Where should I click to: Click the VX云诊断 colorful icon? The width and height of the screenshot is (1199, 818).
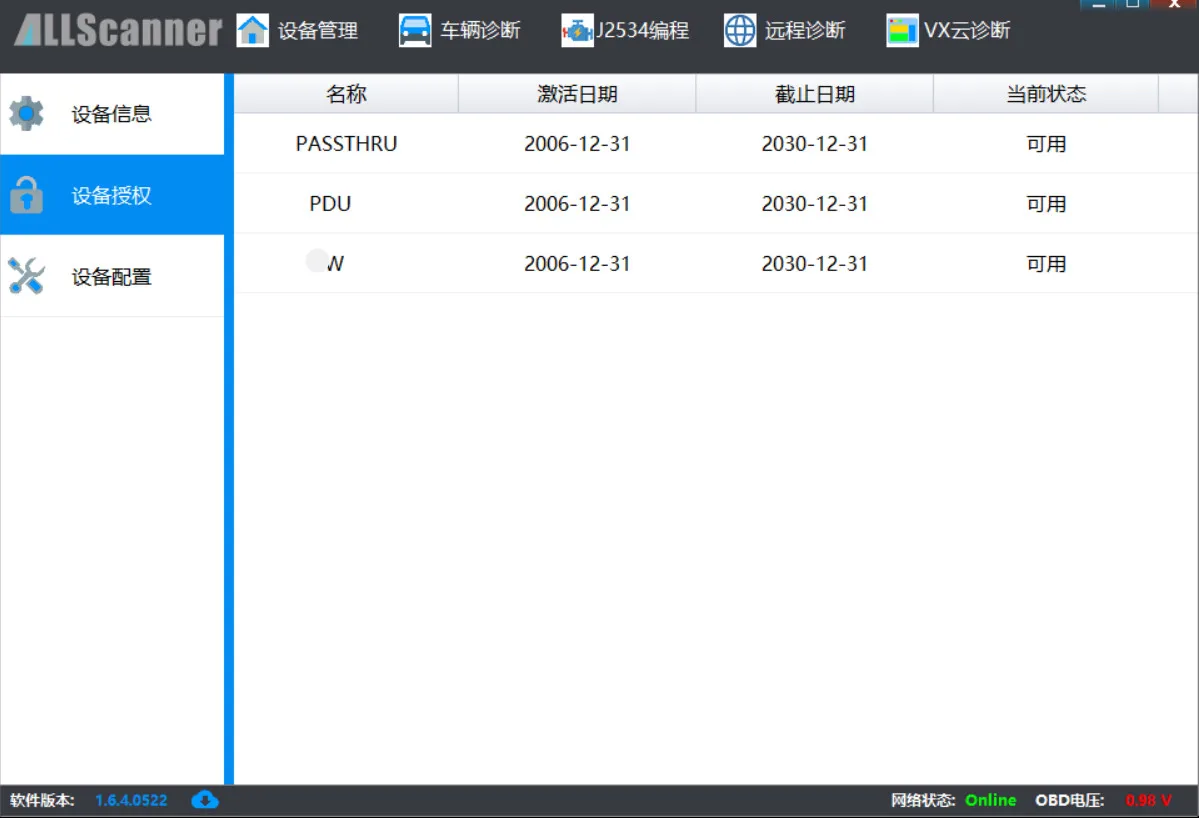pyautogui.click(x=902, y=31)
